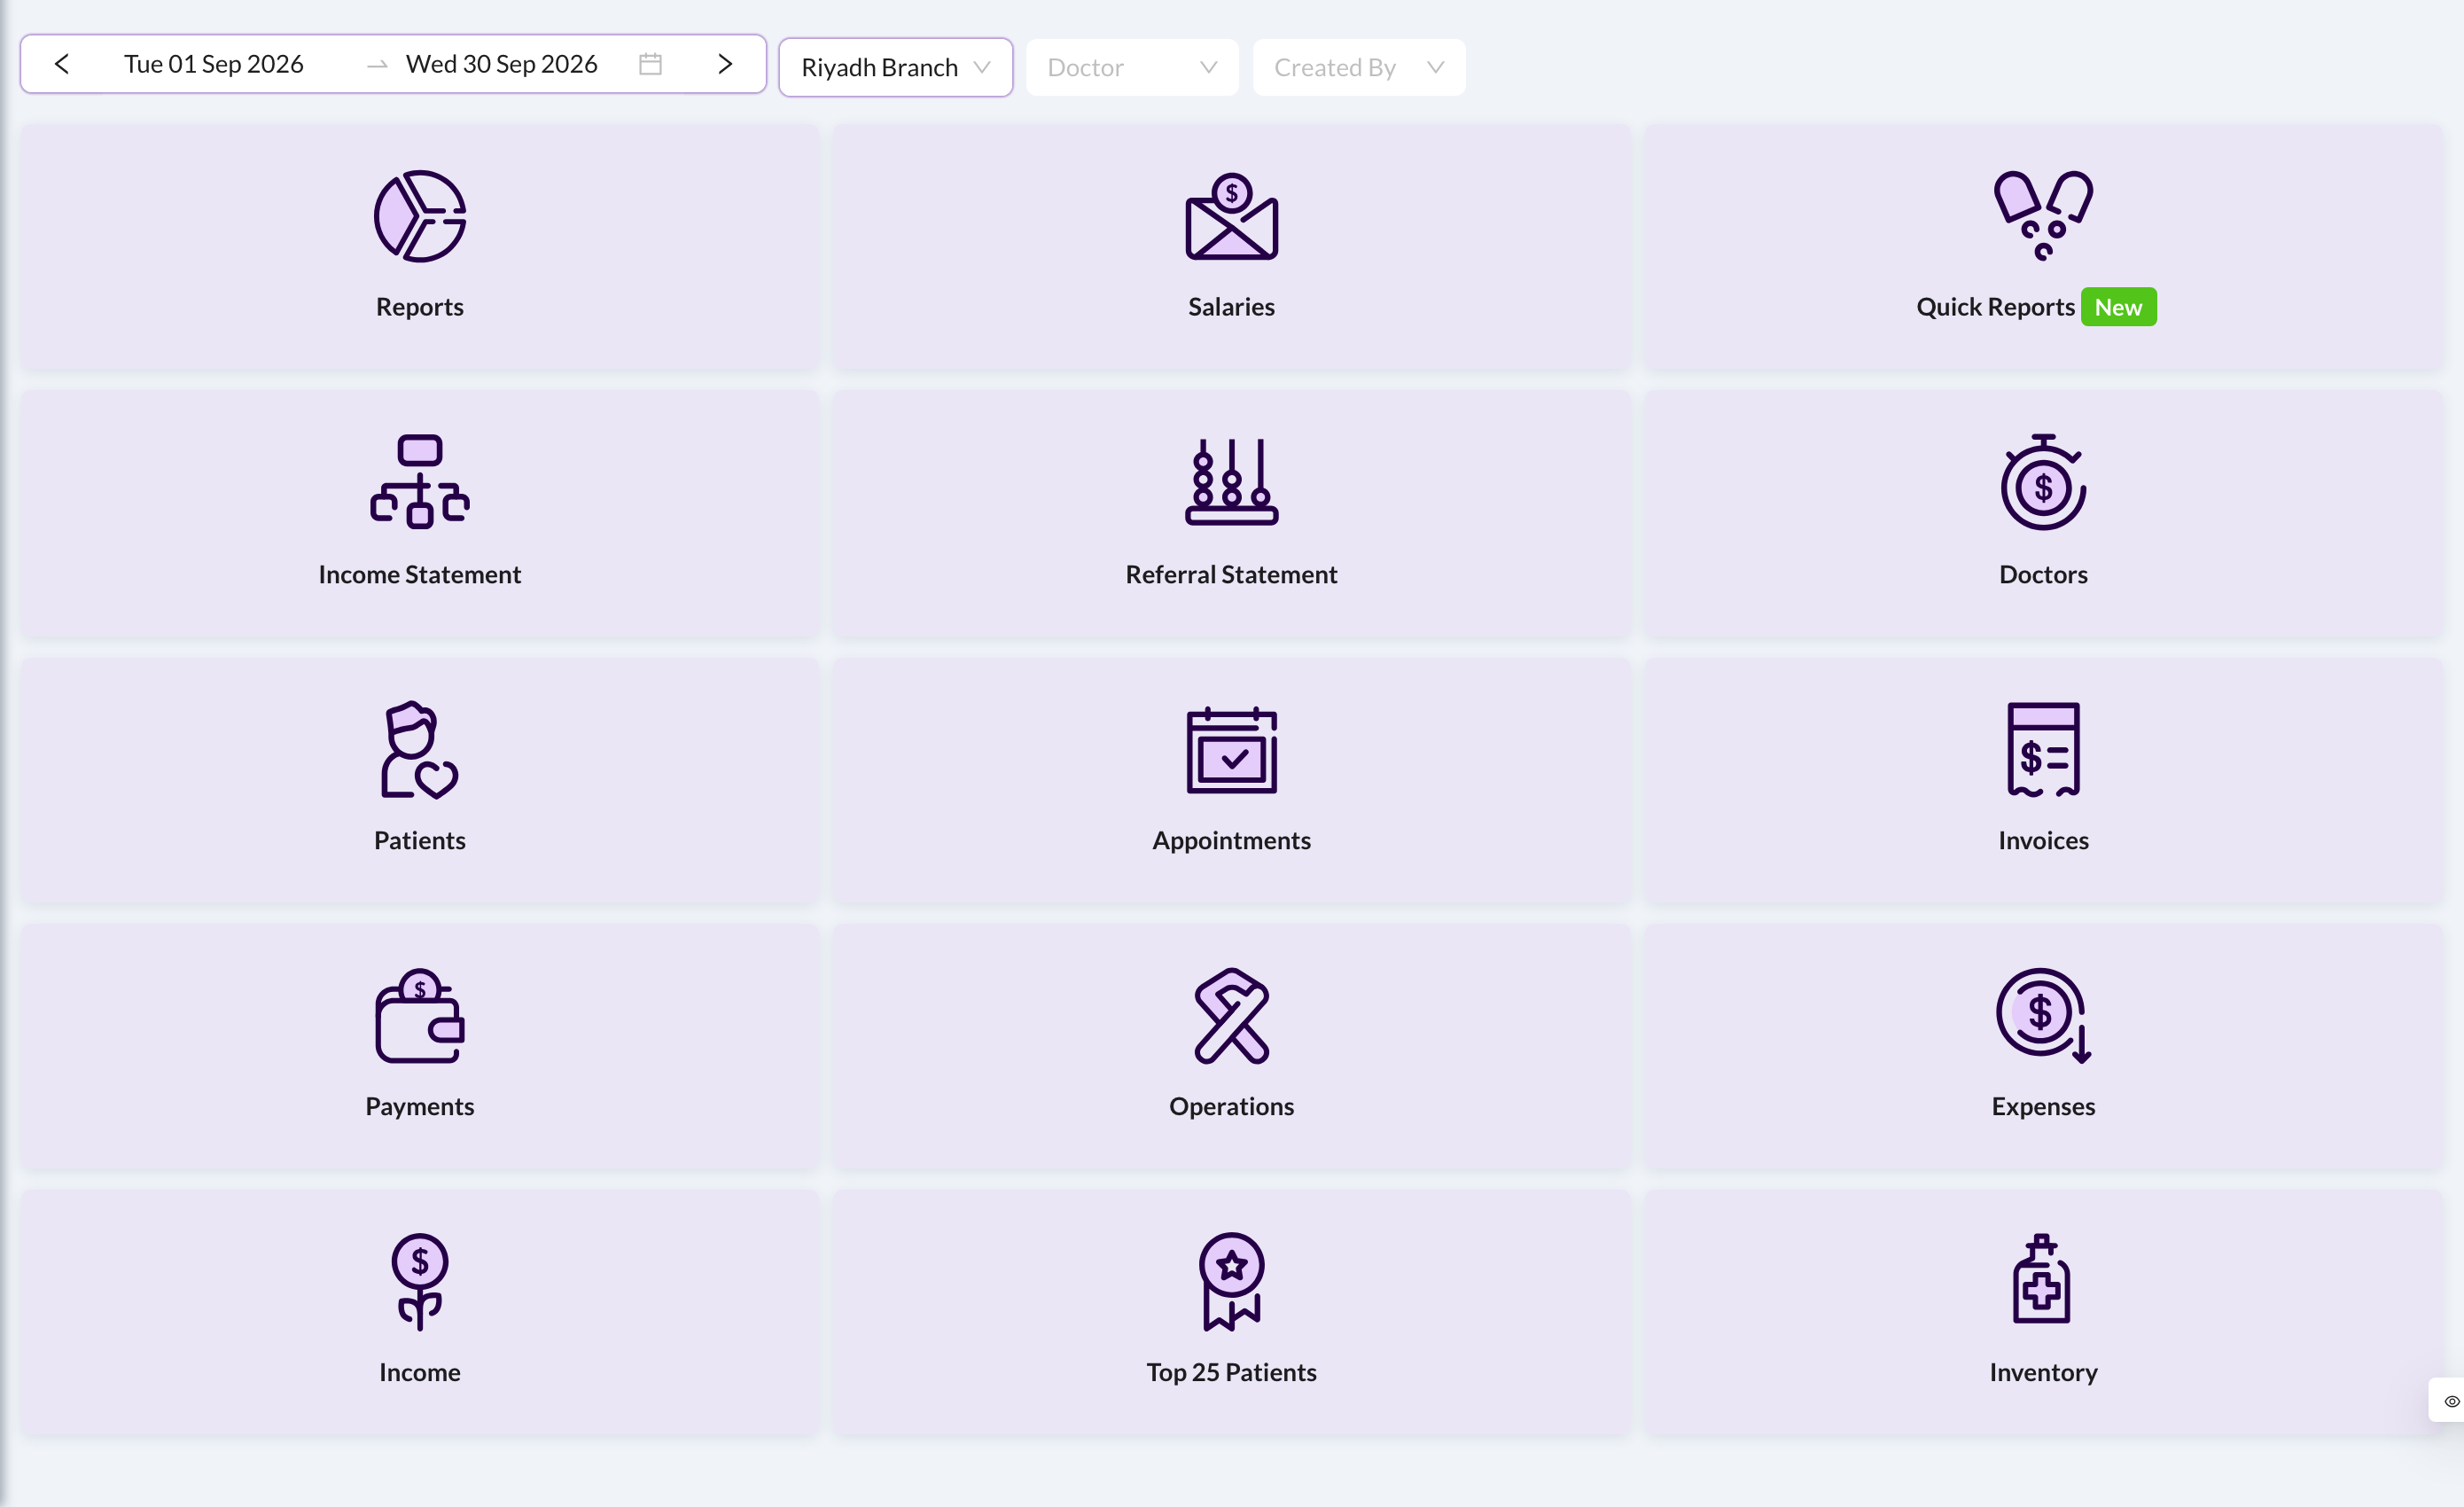Open the Quick Reports pills icon
Image resolution: width=2464 pixels, height=1507 pixels.
click(2043, 216)
